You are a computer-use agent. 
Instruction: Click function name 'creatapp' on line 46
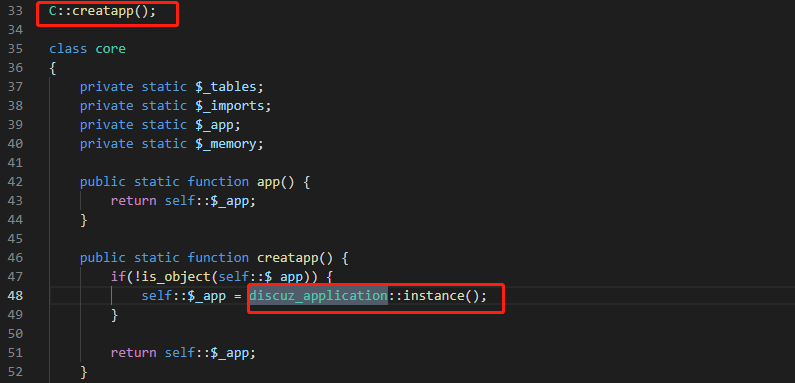pos(287,258)
